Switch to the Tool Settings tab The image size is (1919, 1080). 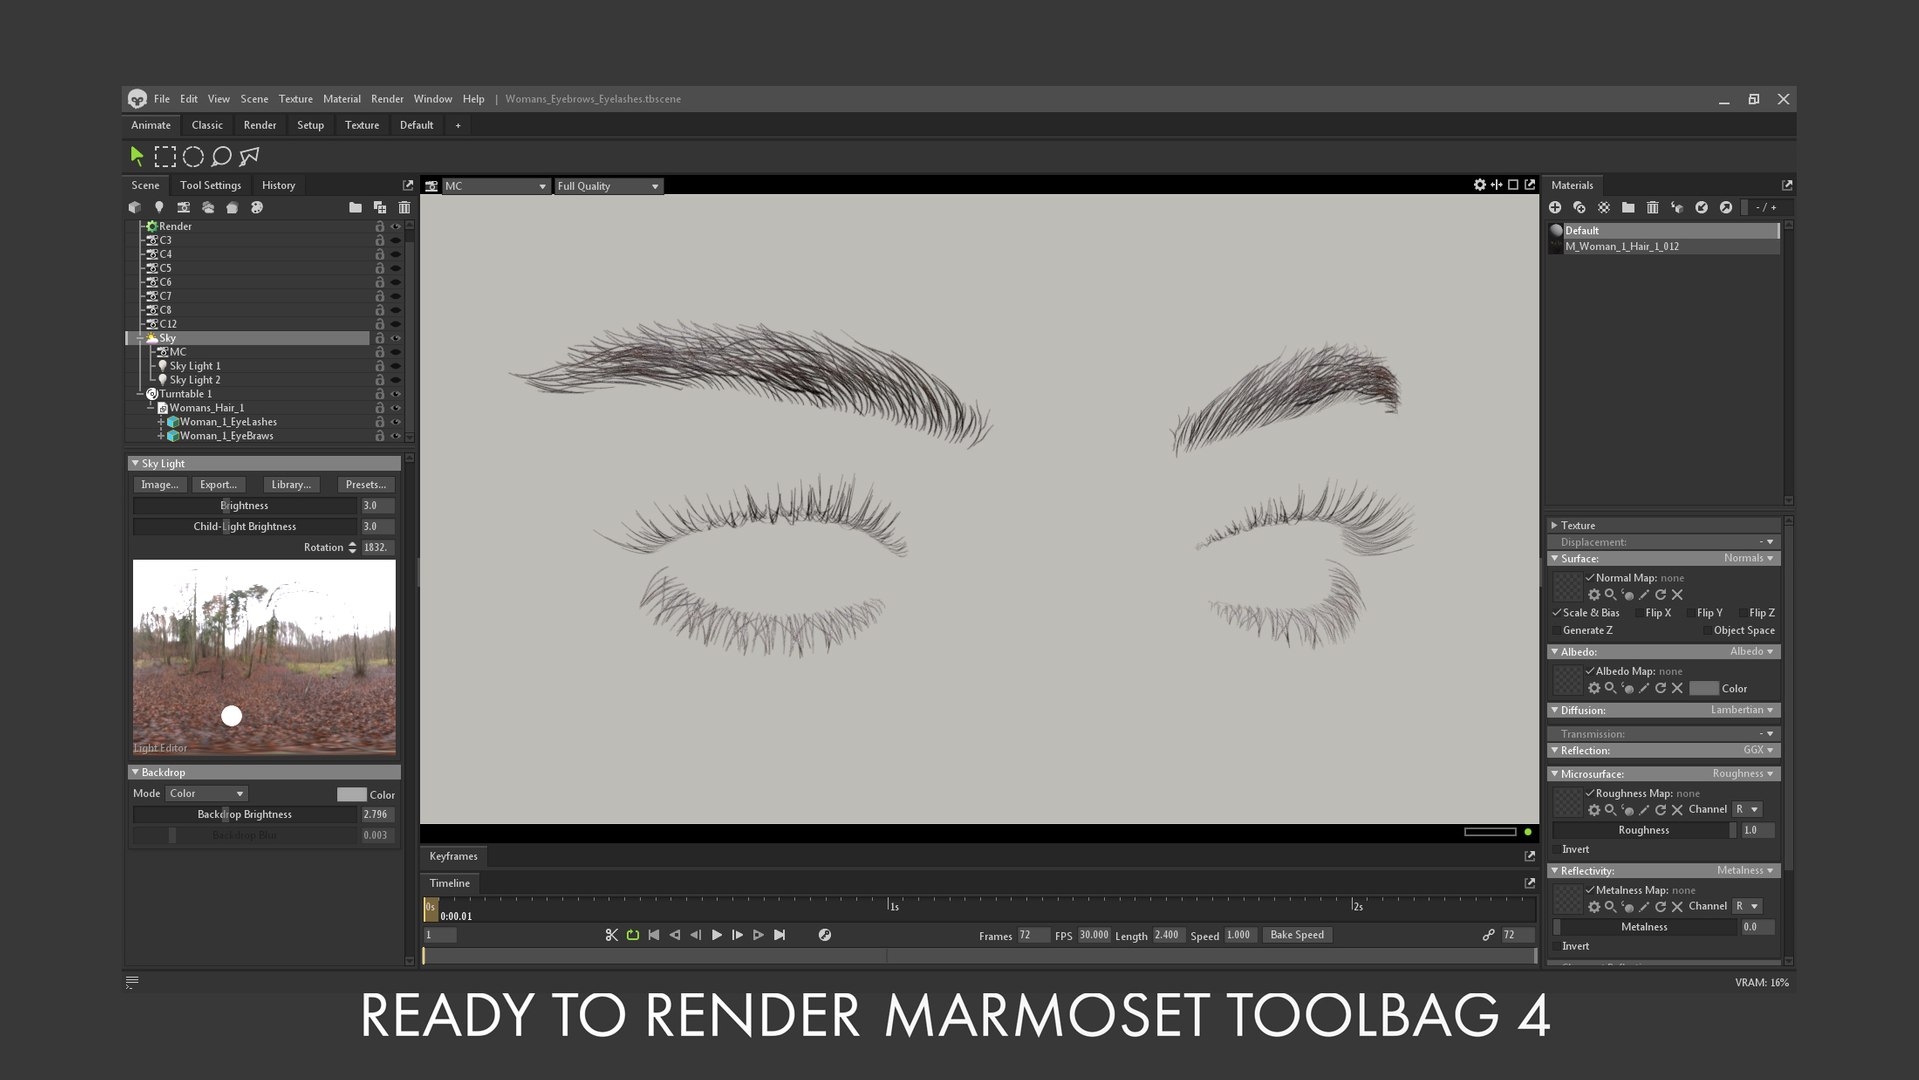(x=210, y=185)
